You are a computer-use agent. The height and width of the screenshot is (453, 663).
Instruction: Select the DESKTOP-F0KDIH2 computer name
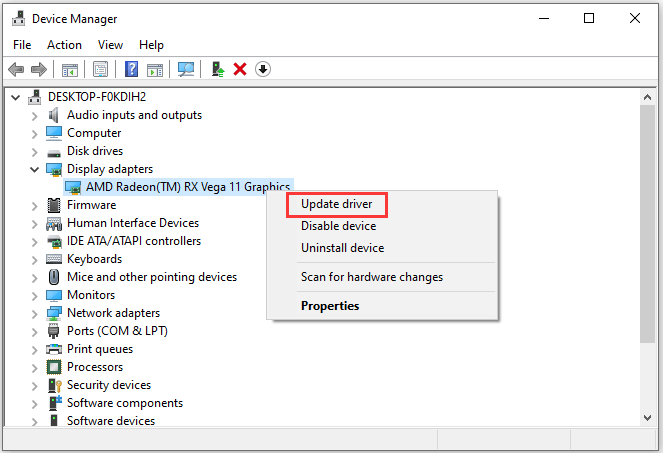(97, 97)
